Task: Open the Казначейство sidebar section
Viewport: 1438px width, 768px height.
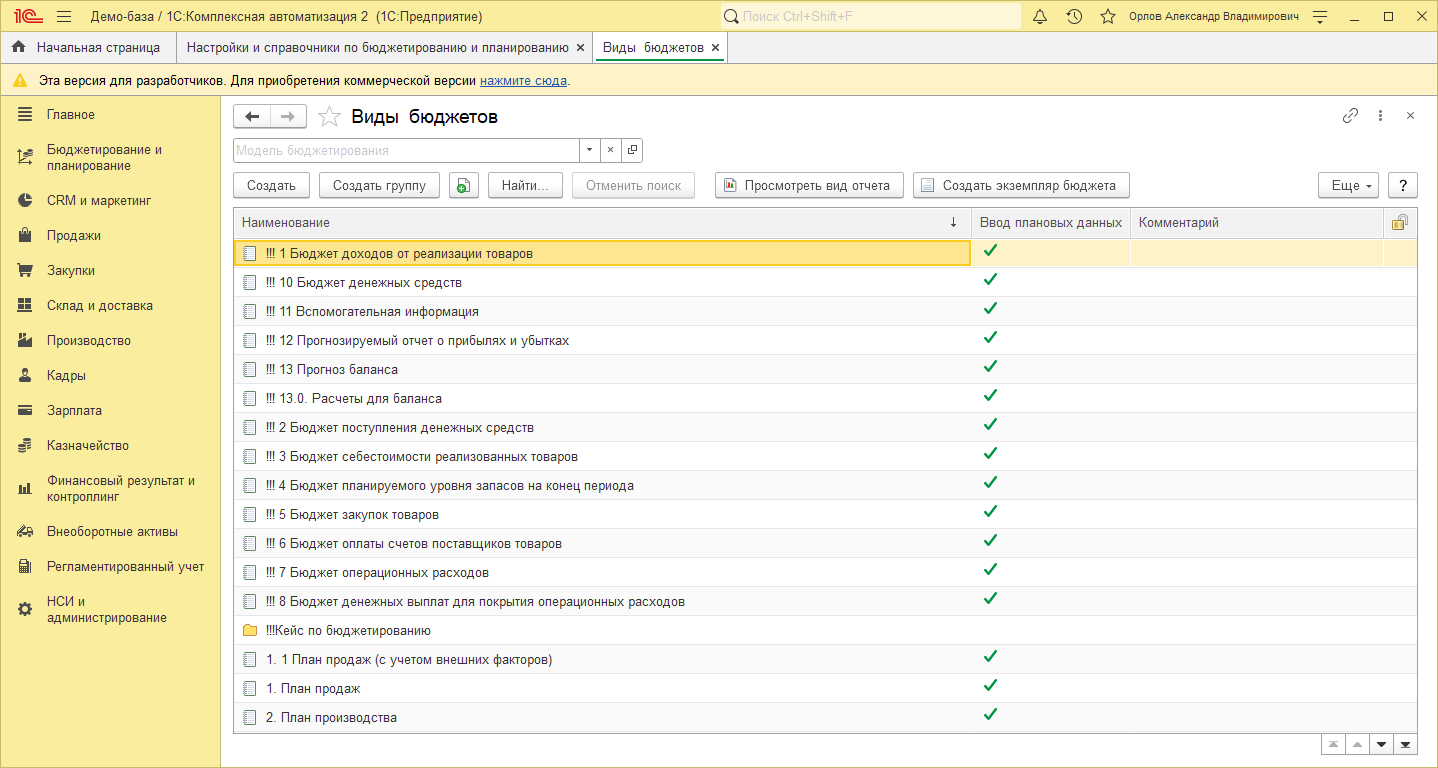Action: click(x=88, y=446)
